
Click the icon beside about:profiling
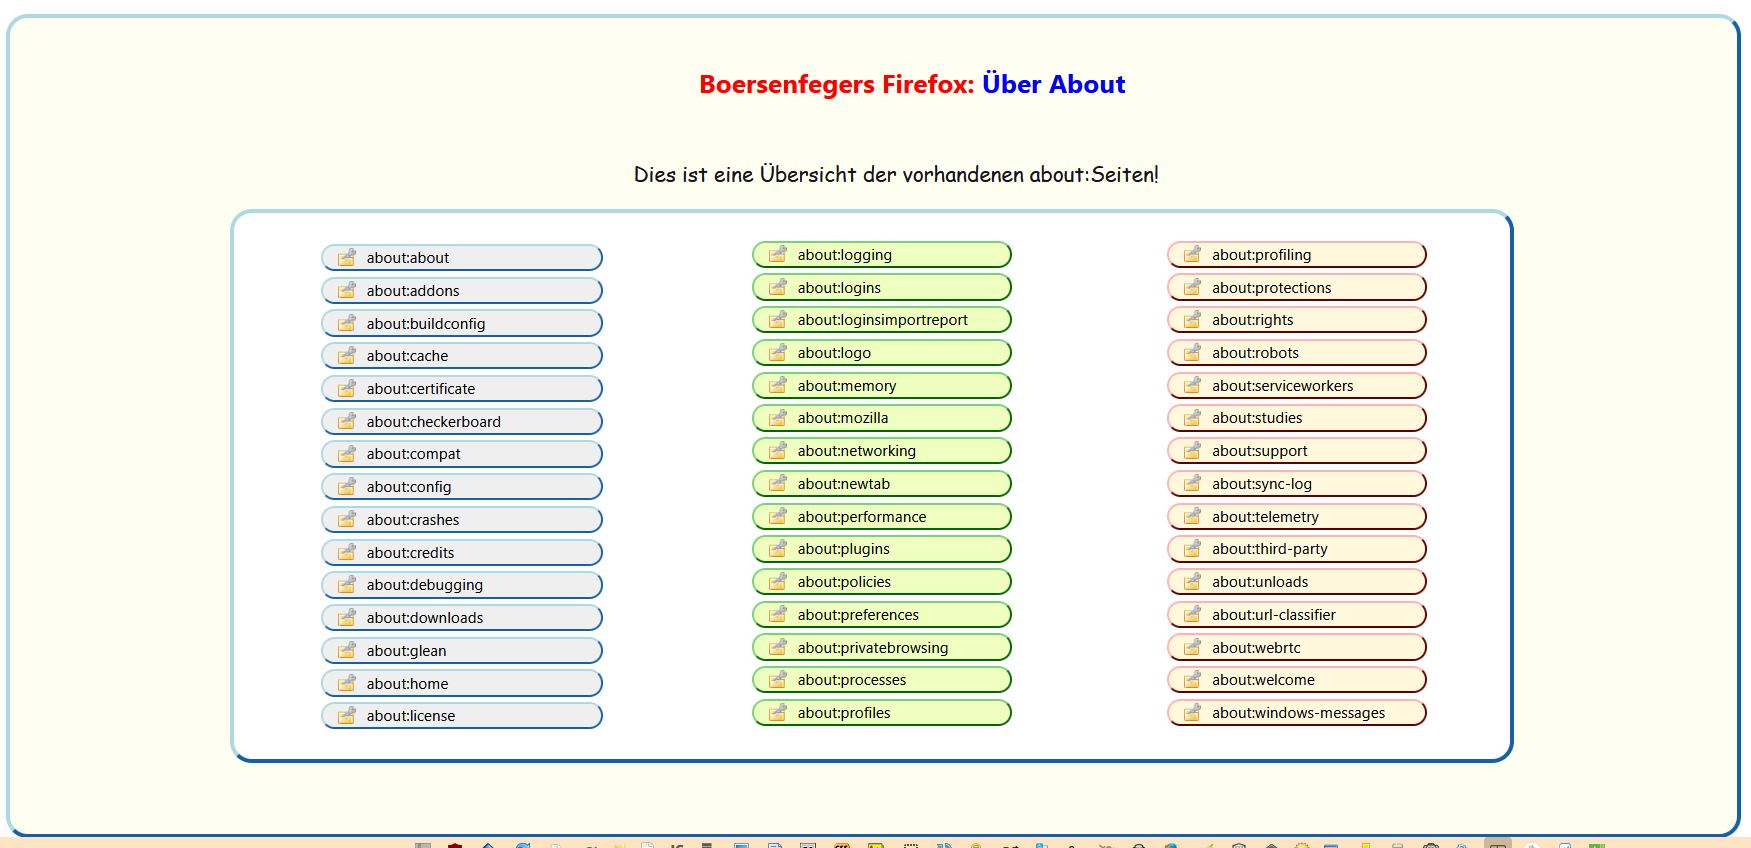1192,255
